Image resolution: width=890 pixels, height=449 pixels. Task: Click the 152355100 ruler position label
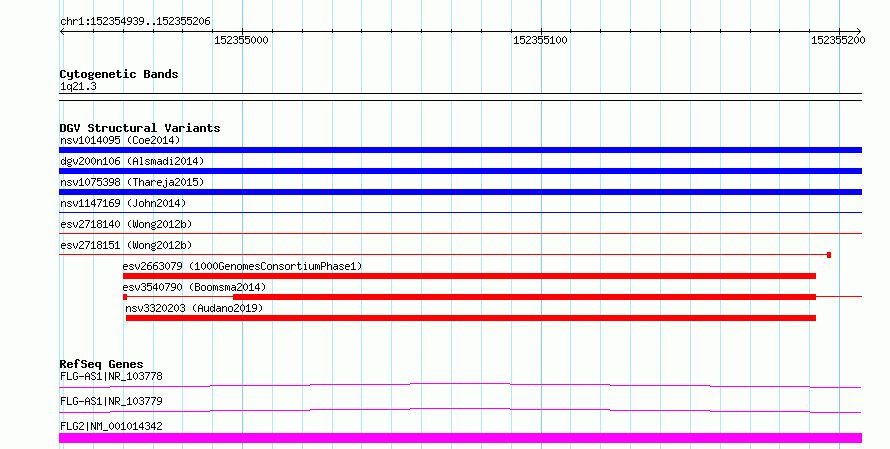[x=540, y=40]
